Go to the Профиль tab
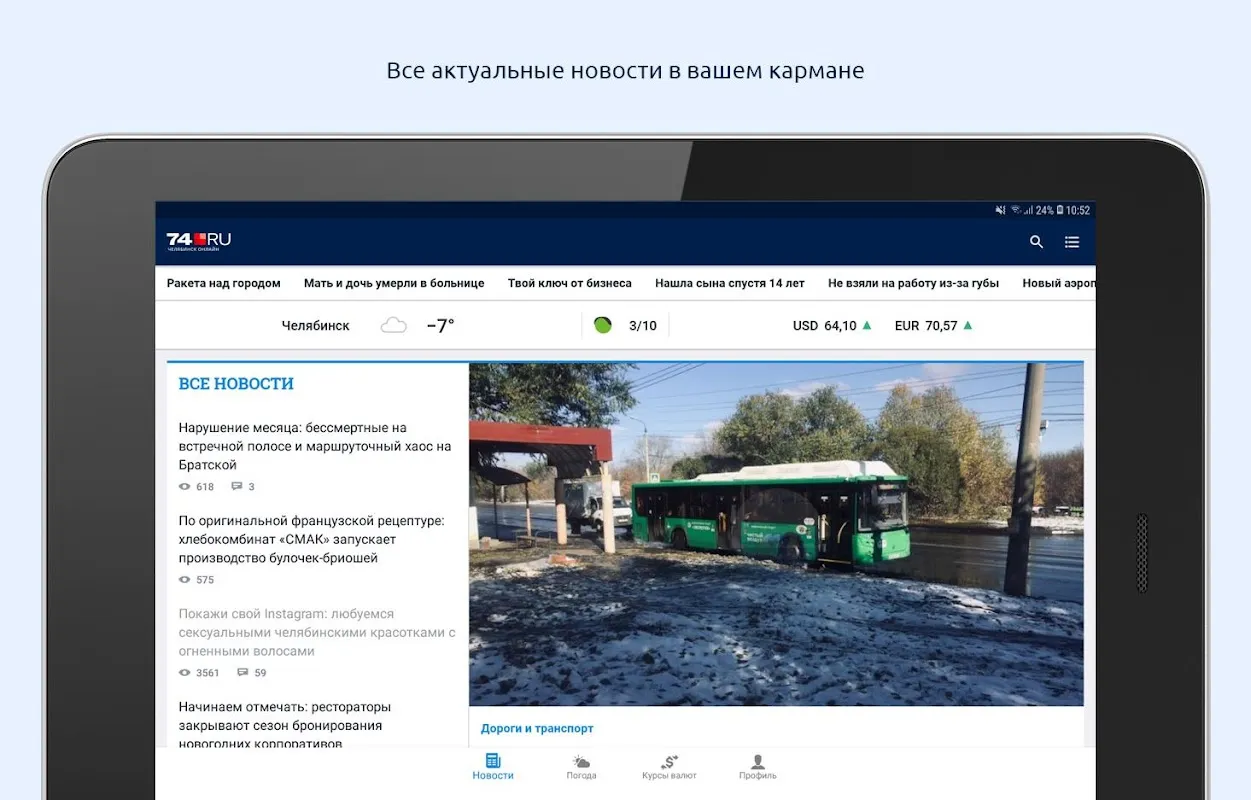The image size is (1251, 800). (x=757, y=767)
